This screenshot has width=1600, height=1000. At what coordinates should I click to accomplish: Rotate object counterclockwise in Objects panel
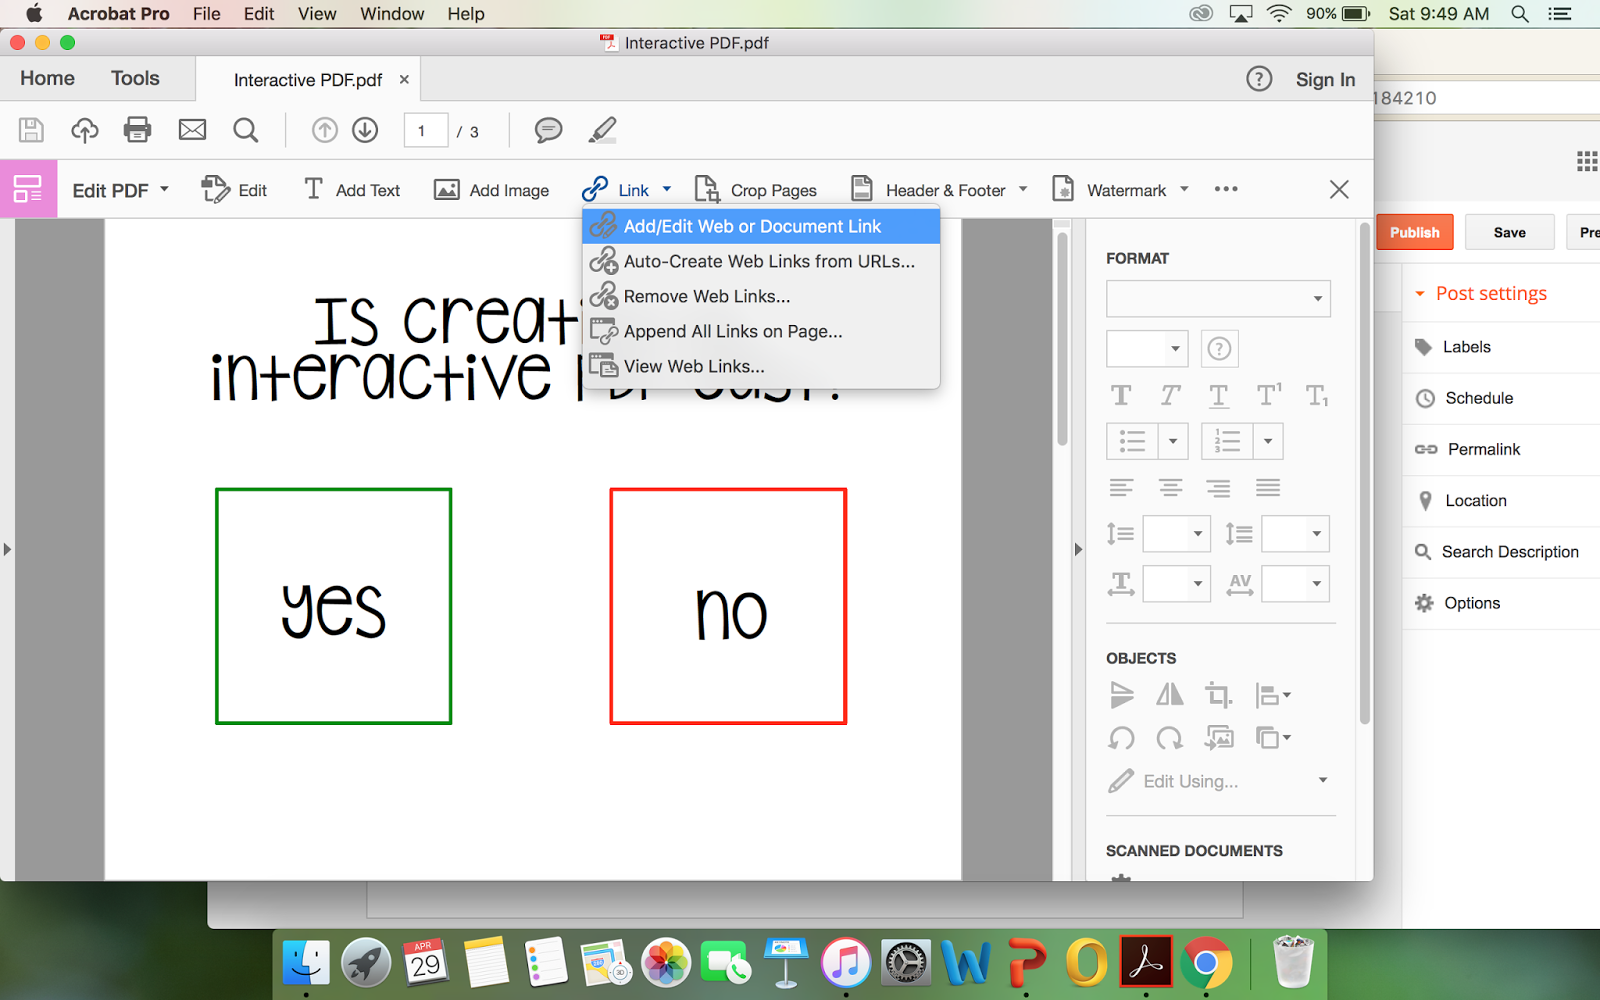(1121, 738)
